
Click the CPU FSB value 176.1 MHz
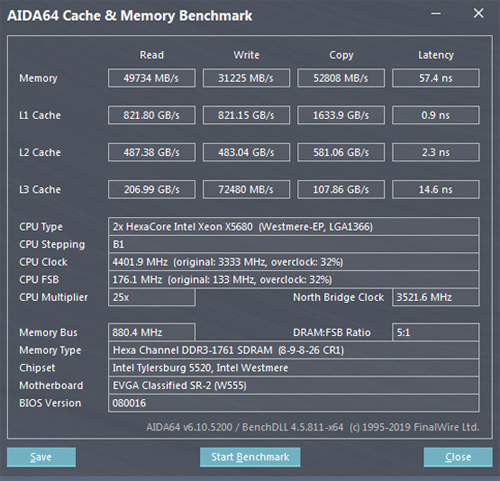294,280
